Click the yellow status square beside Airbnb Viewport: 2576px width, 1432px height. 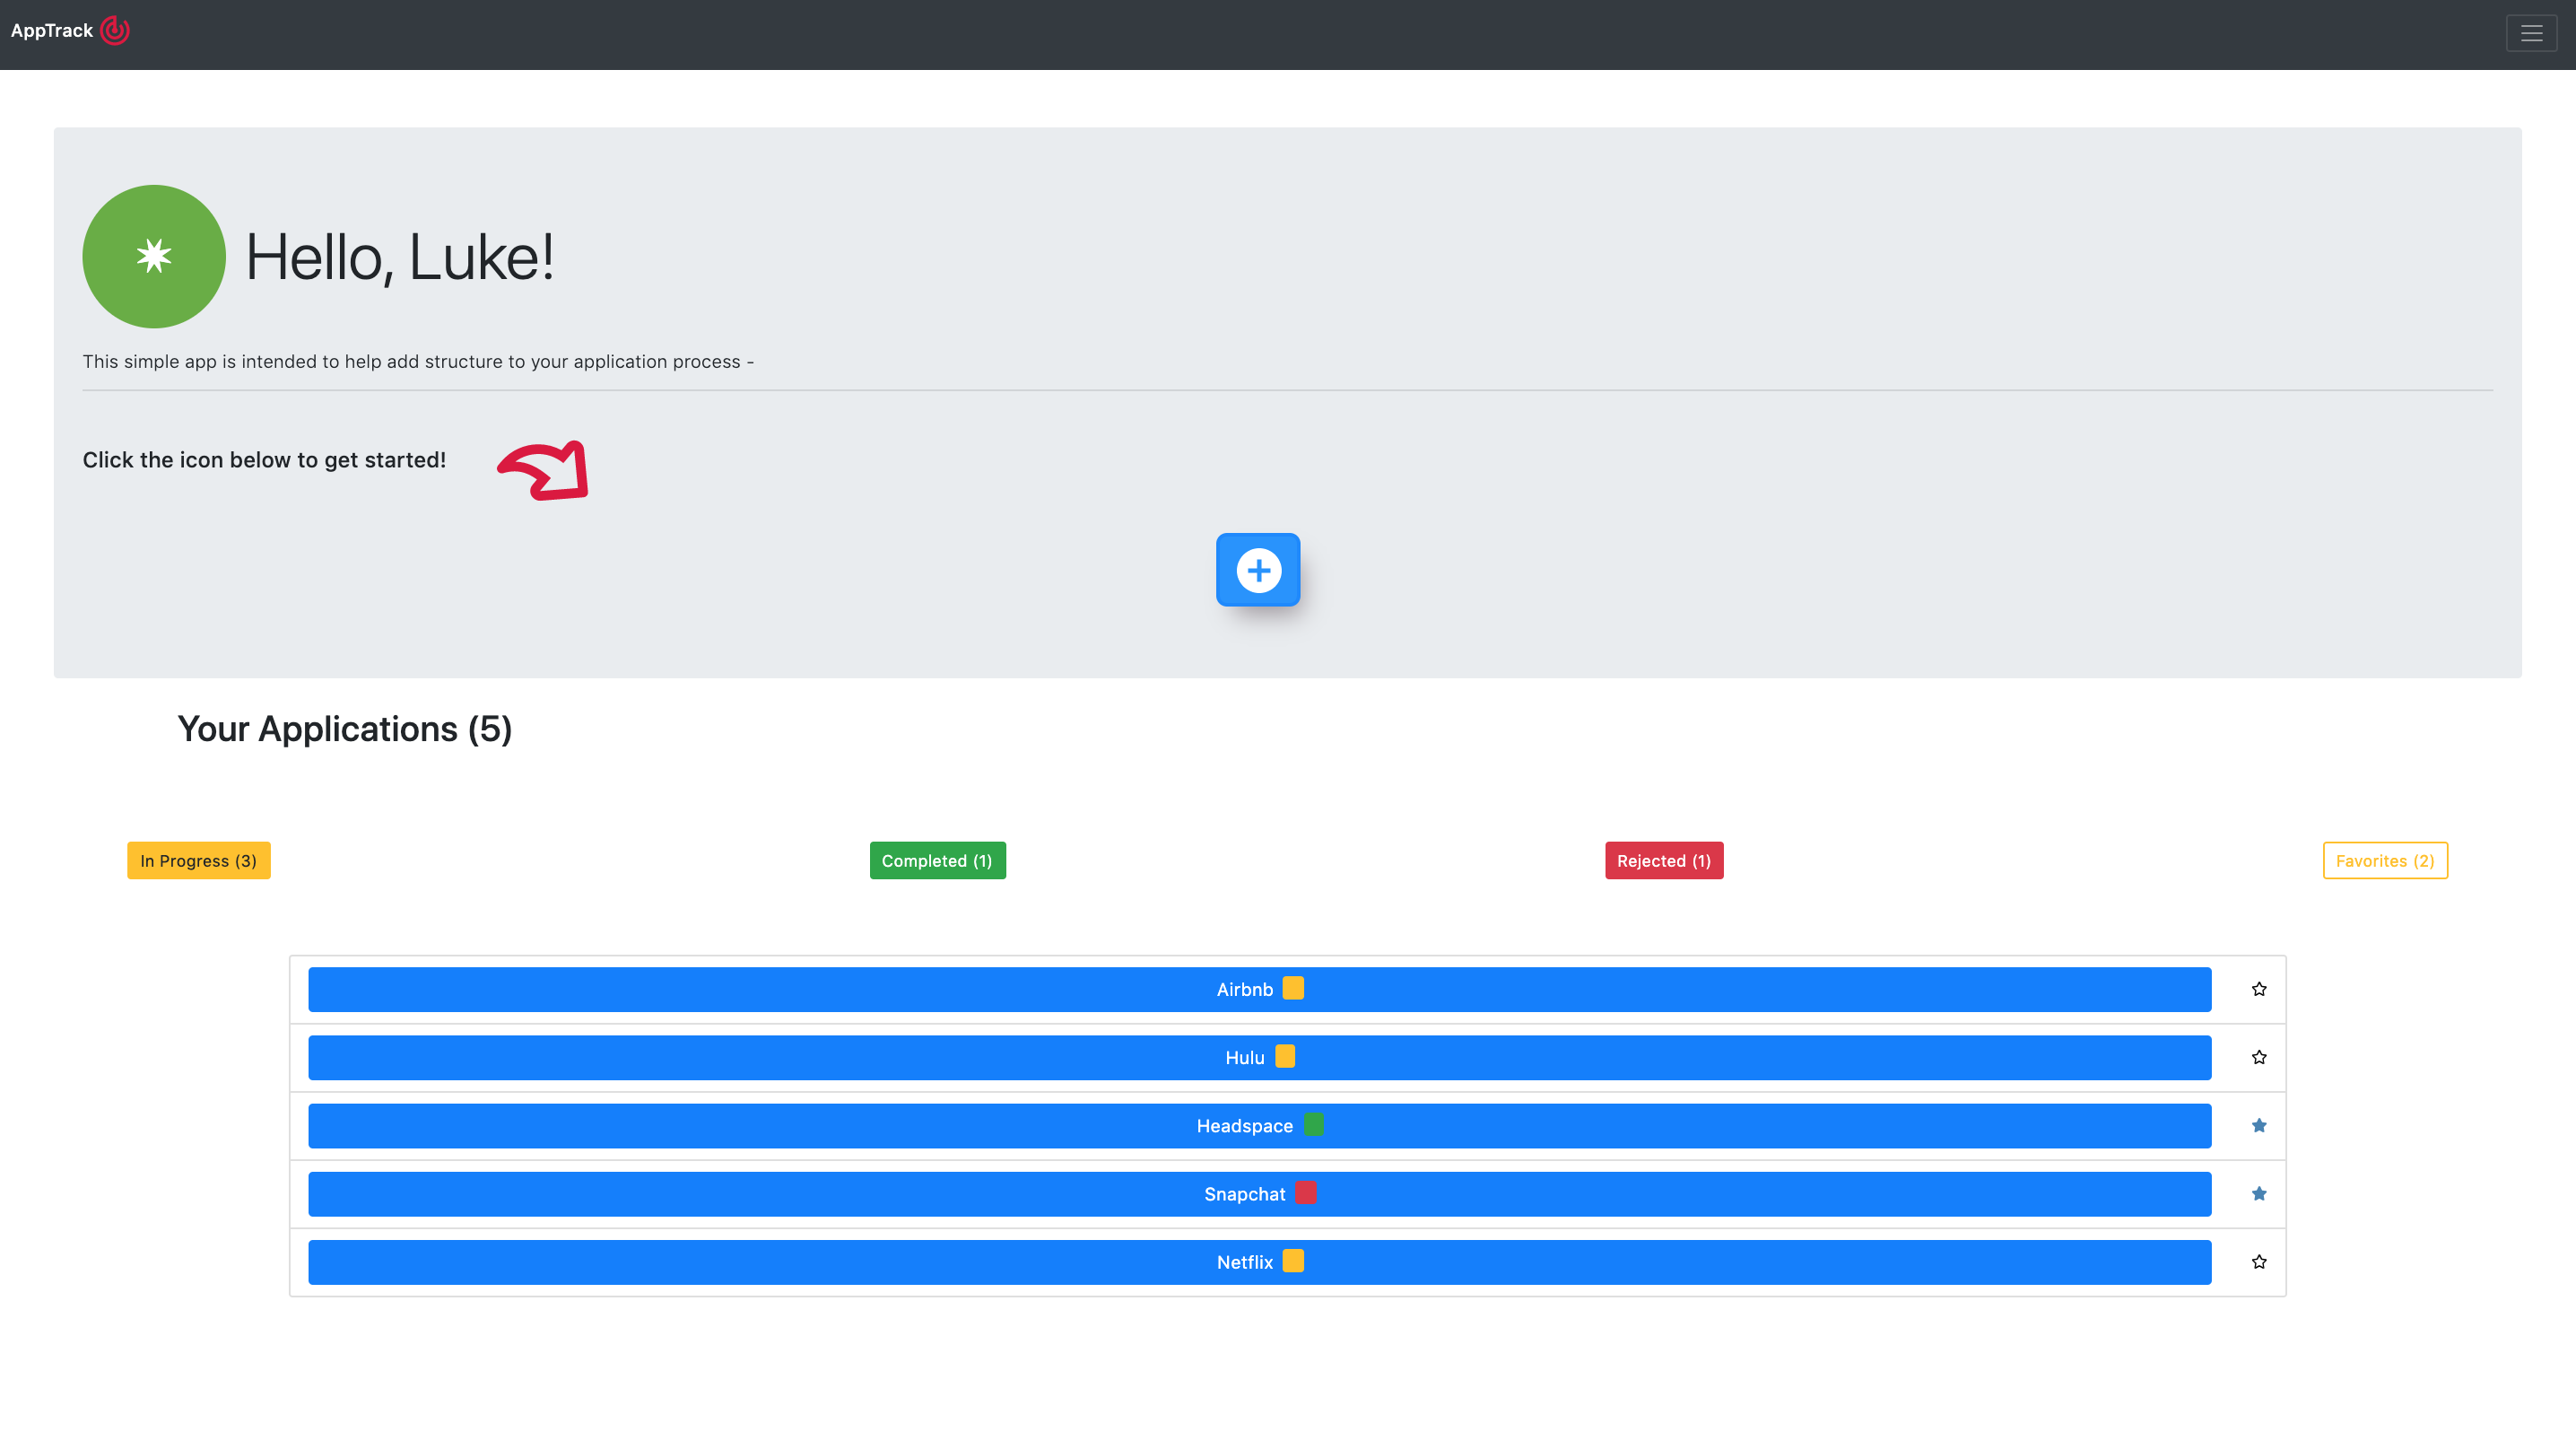(1294, 988)
